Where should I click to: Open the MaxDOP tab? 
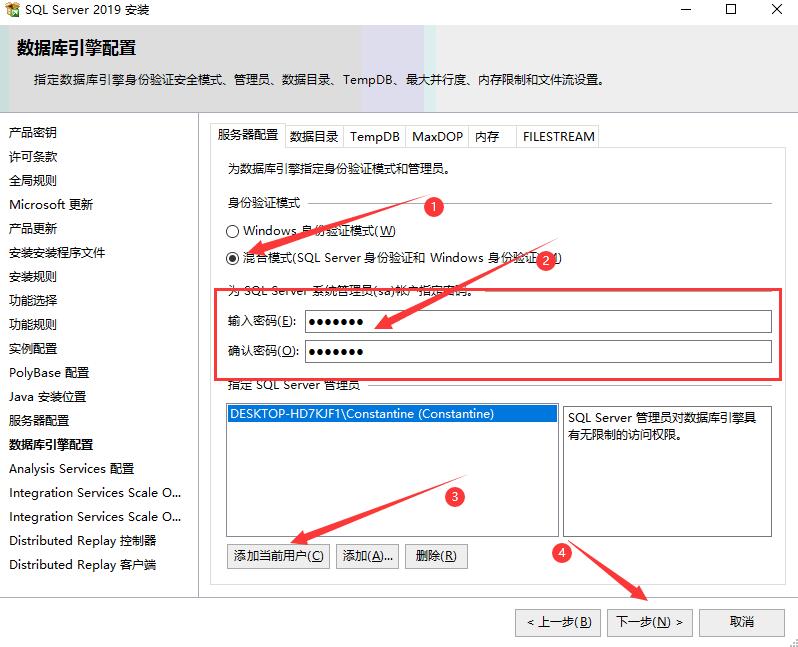(x=437, y=136)
